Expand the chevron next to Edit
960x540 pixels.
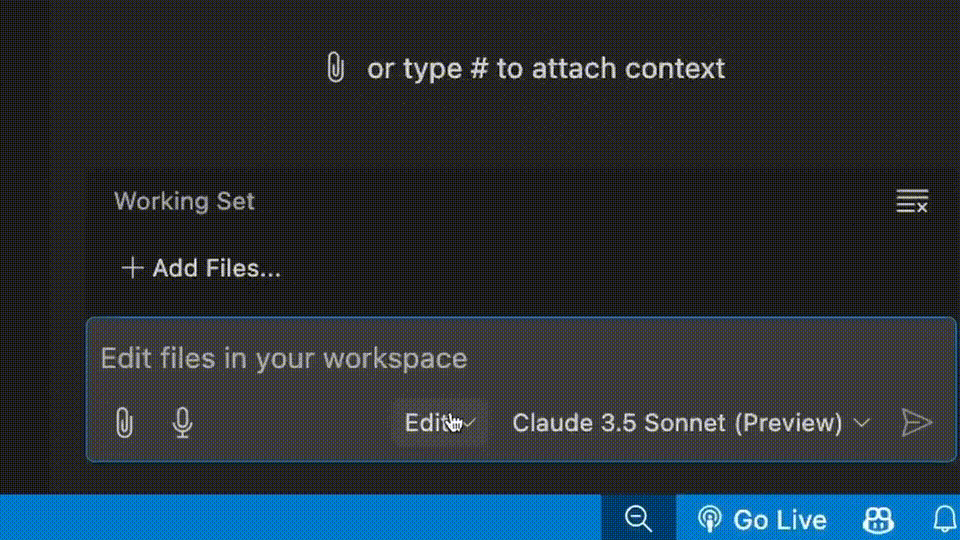(469, 424)
